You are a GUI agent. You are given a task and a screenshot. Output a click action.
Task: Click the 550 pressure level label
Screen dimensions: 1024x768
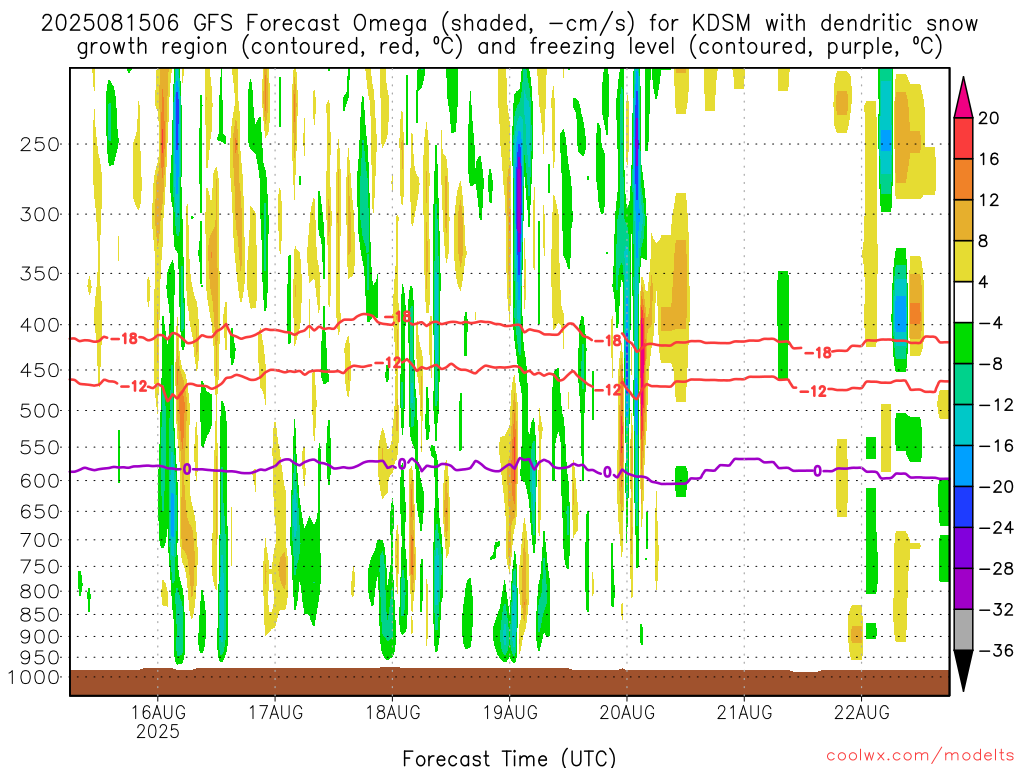click(40, 447)
